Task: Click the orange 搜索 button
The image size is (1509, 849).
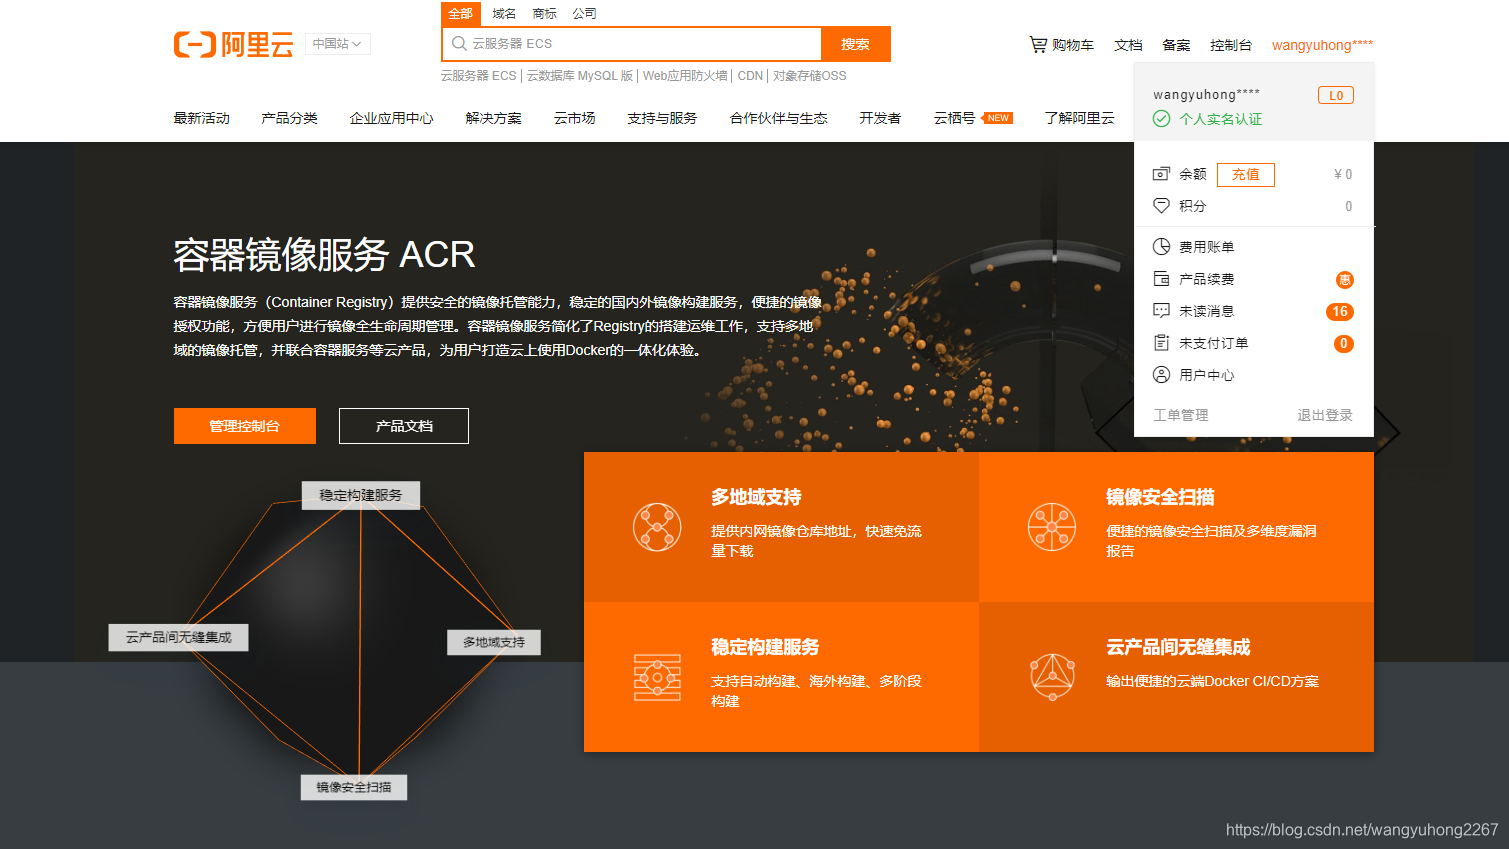Action: [856, 44]
